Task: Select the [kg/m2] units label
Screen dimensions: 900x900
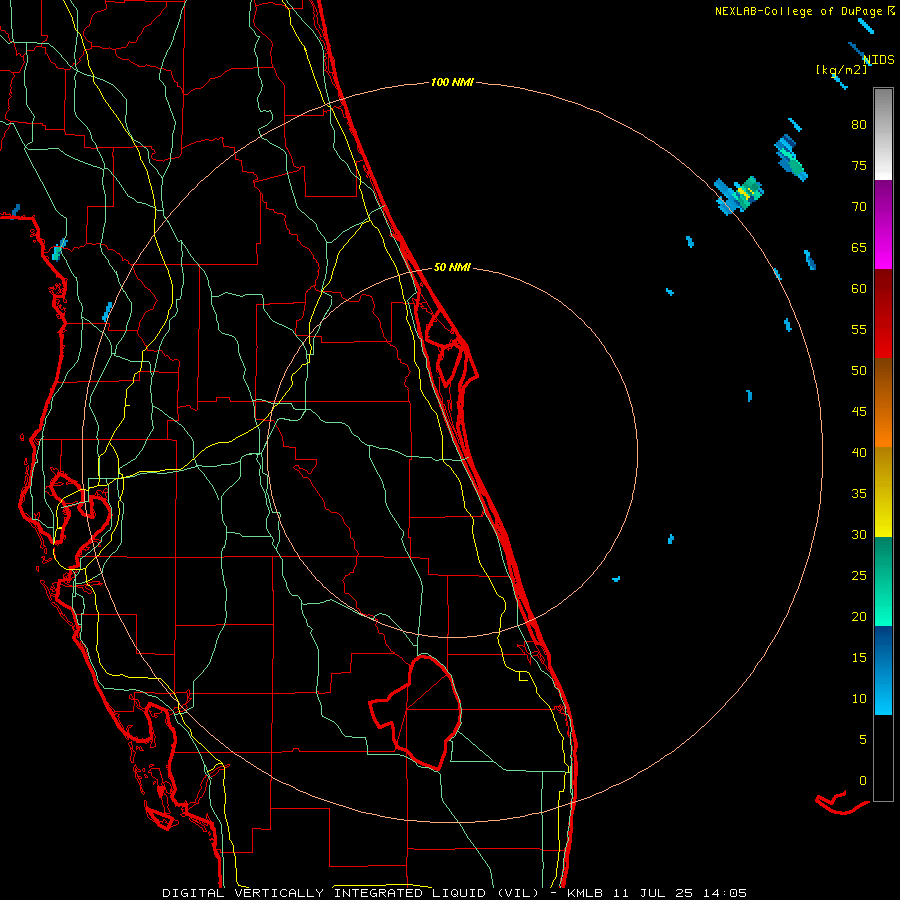Action: click(x=841, y=70)
